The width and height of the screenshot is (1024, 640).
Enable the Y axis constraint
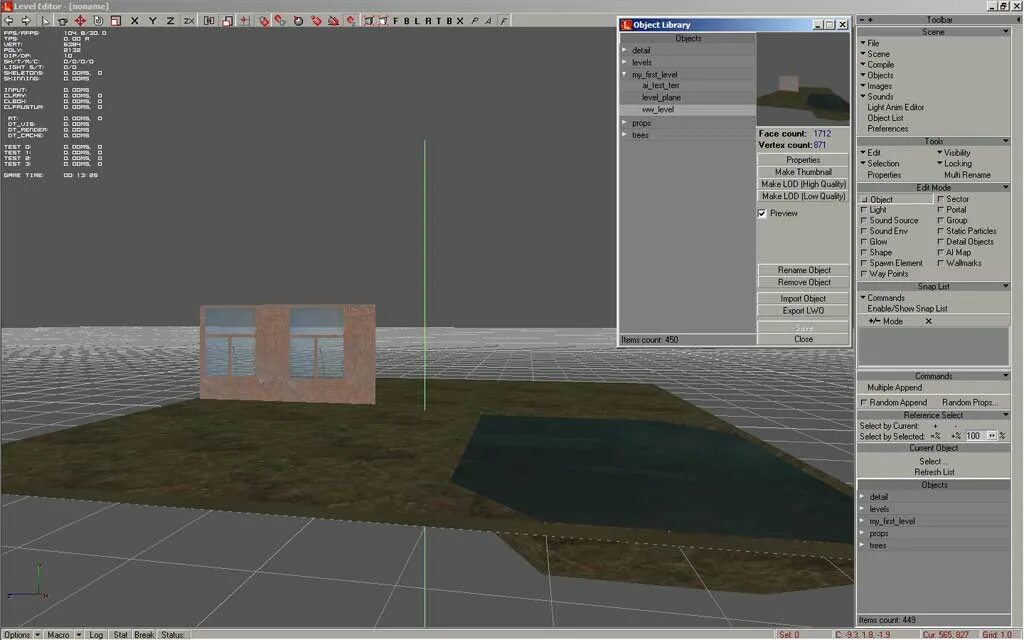(152, 20)
